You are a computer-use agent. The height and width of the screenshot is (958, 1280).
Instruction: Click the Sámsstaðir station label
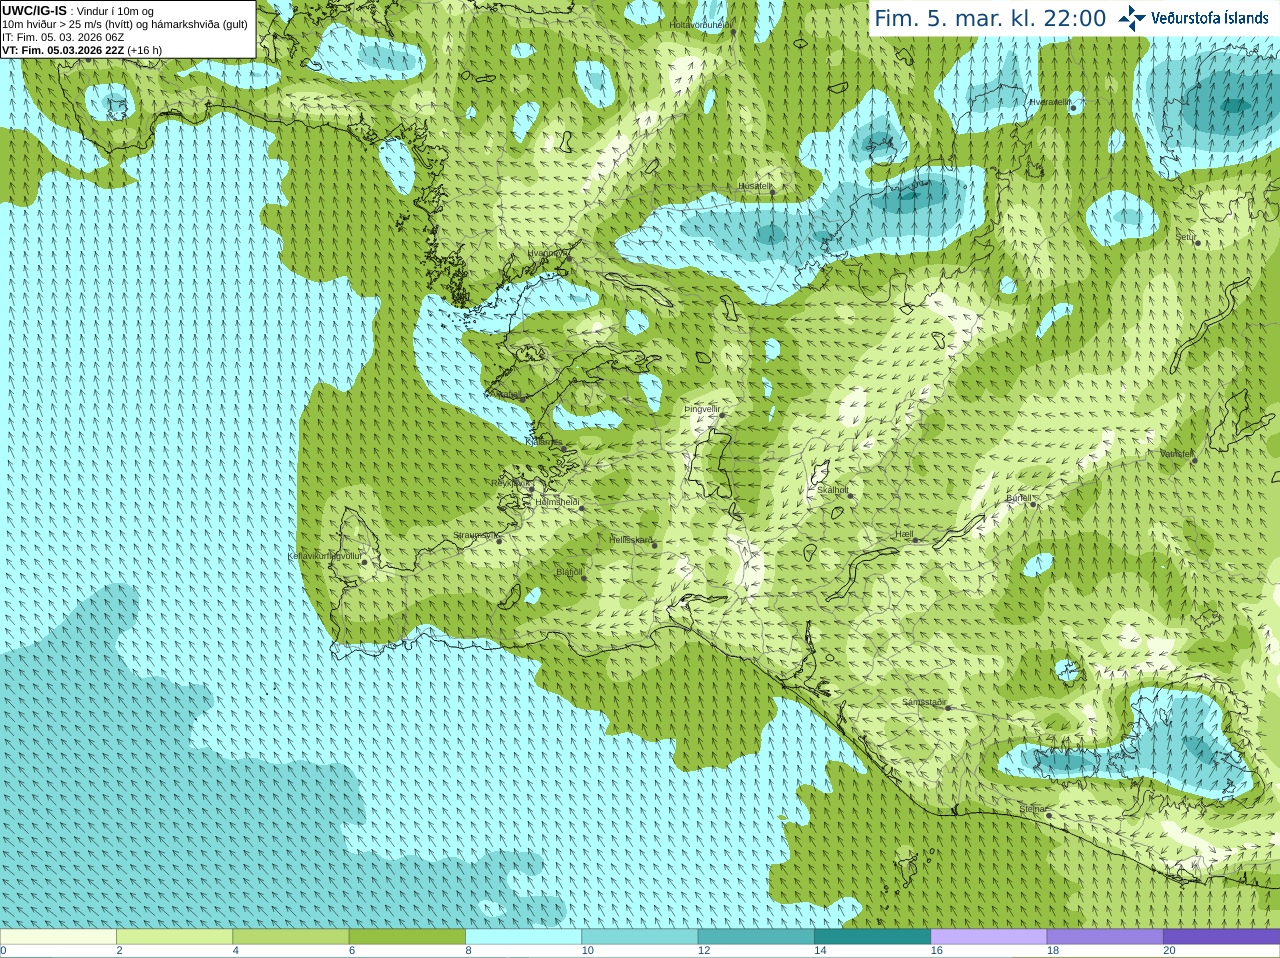924,702
